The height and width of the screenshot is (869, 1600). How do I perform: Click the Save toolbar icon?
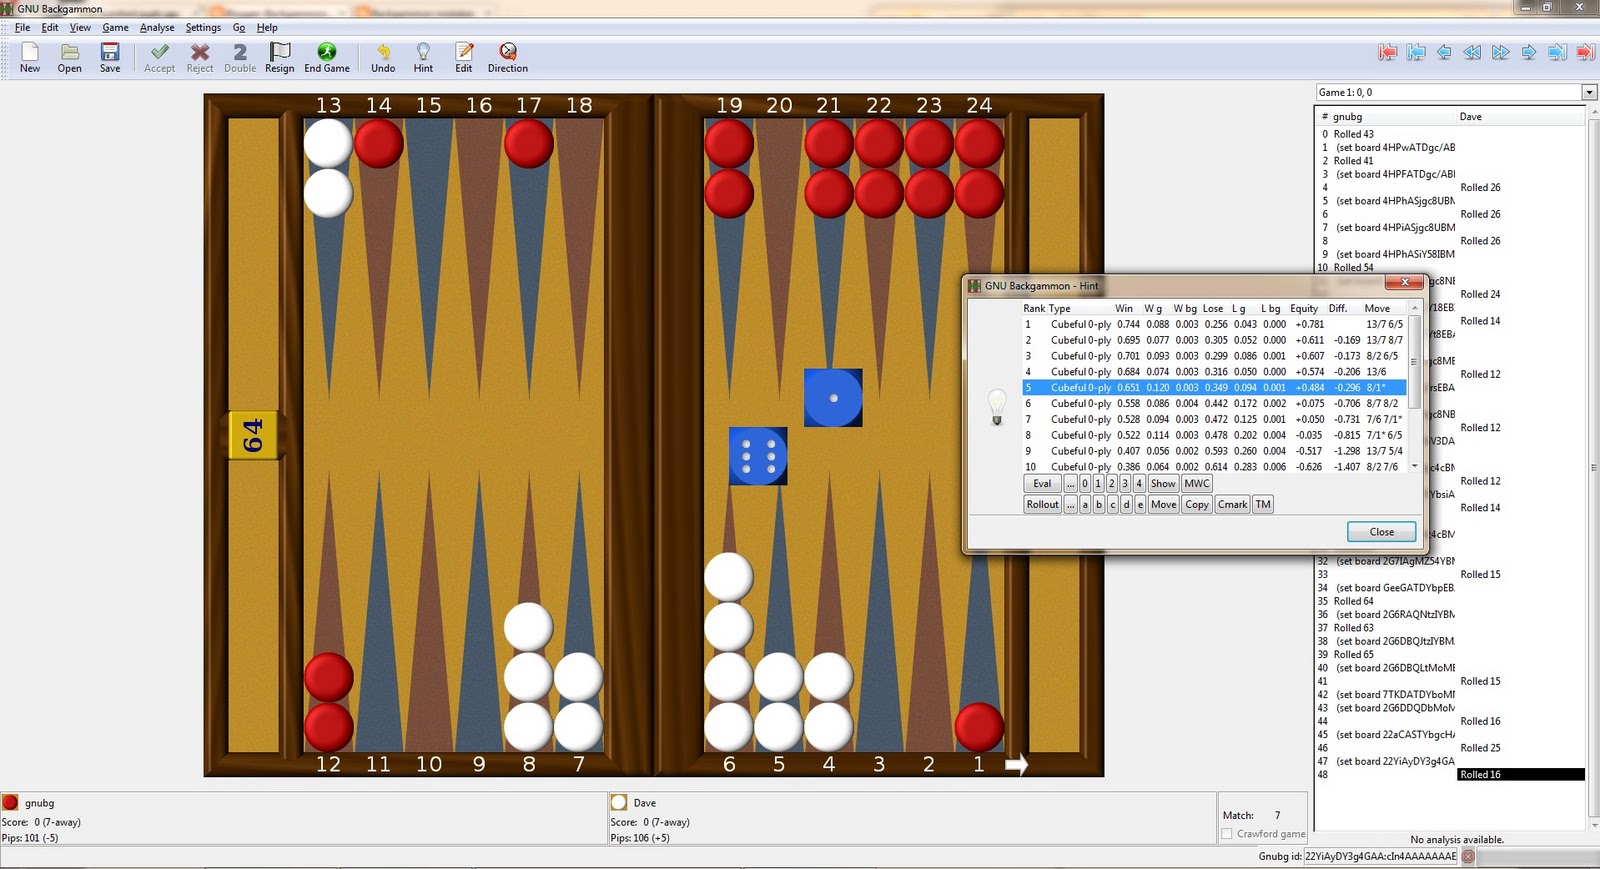[x=110, y=57]
